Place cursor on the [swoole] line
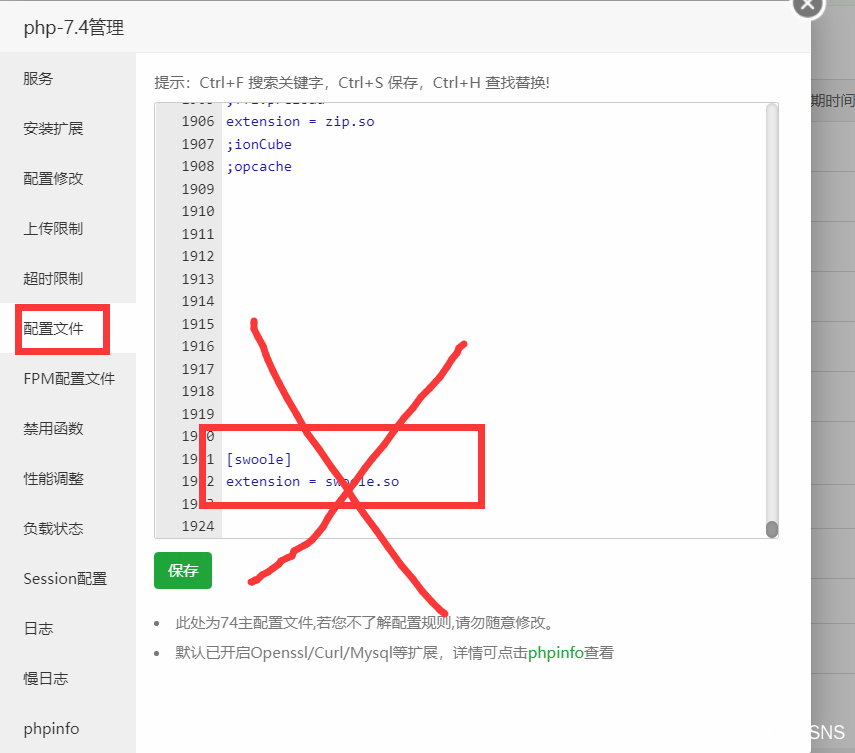Screen dimensions: 855x753 (259, 459)
